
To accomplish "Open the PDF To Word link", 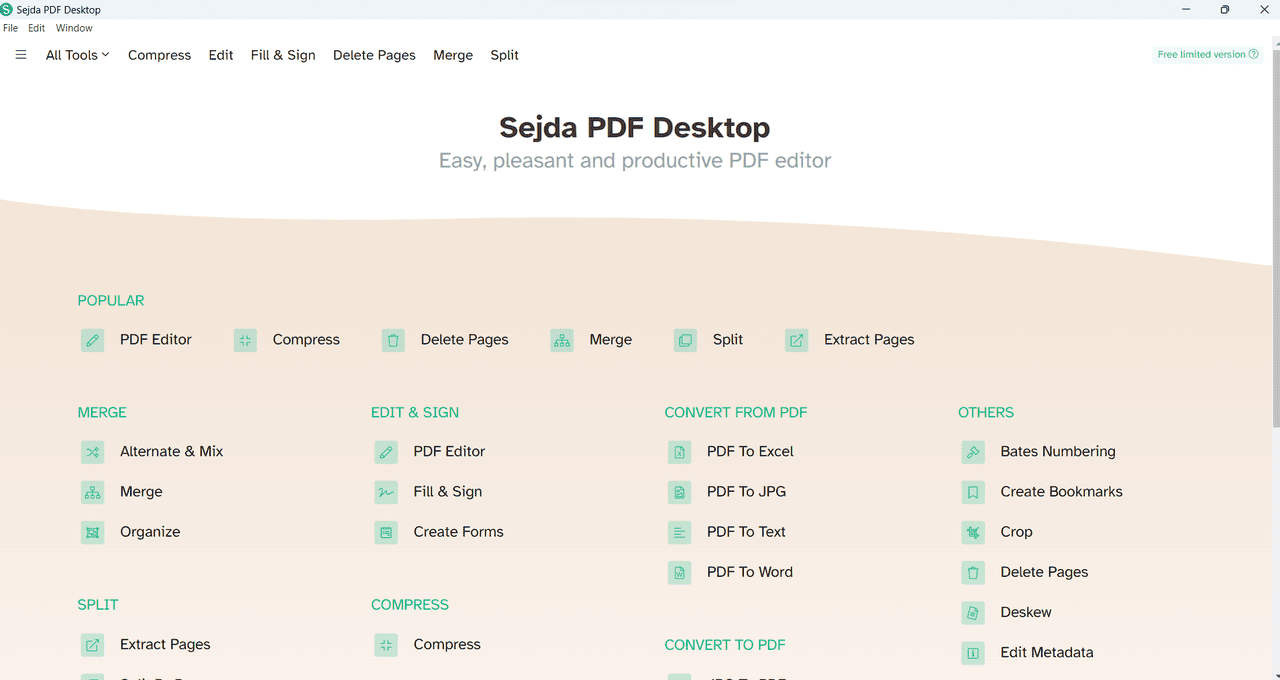I will [750, 572].
